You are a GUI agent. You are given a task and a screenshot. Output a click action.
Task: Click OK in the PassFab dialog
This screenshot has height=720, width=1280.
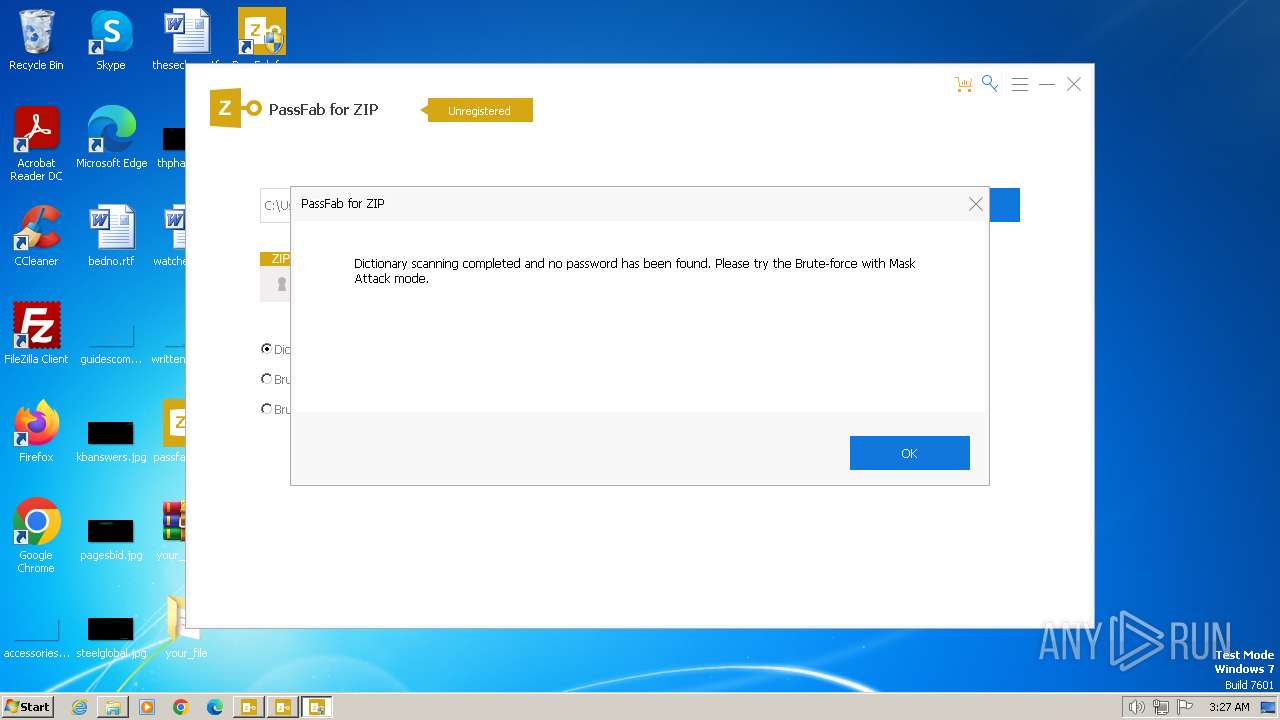909,453
